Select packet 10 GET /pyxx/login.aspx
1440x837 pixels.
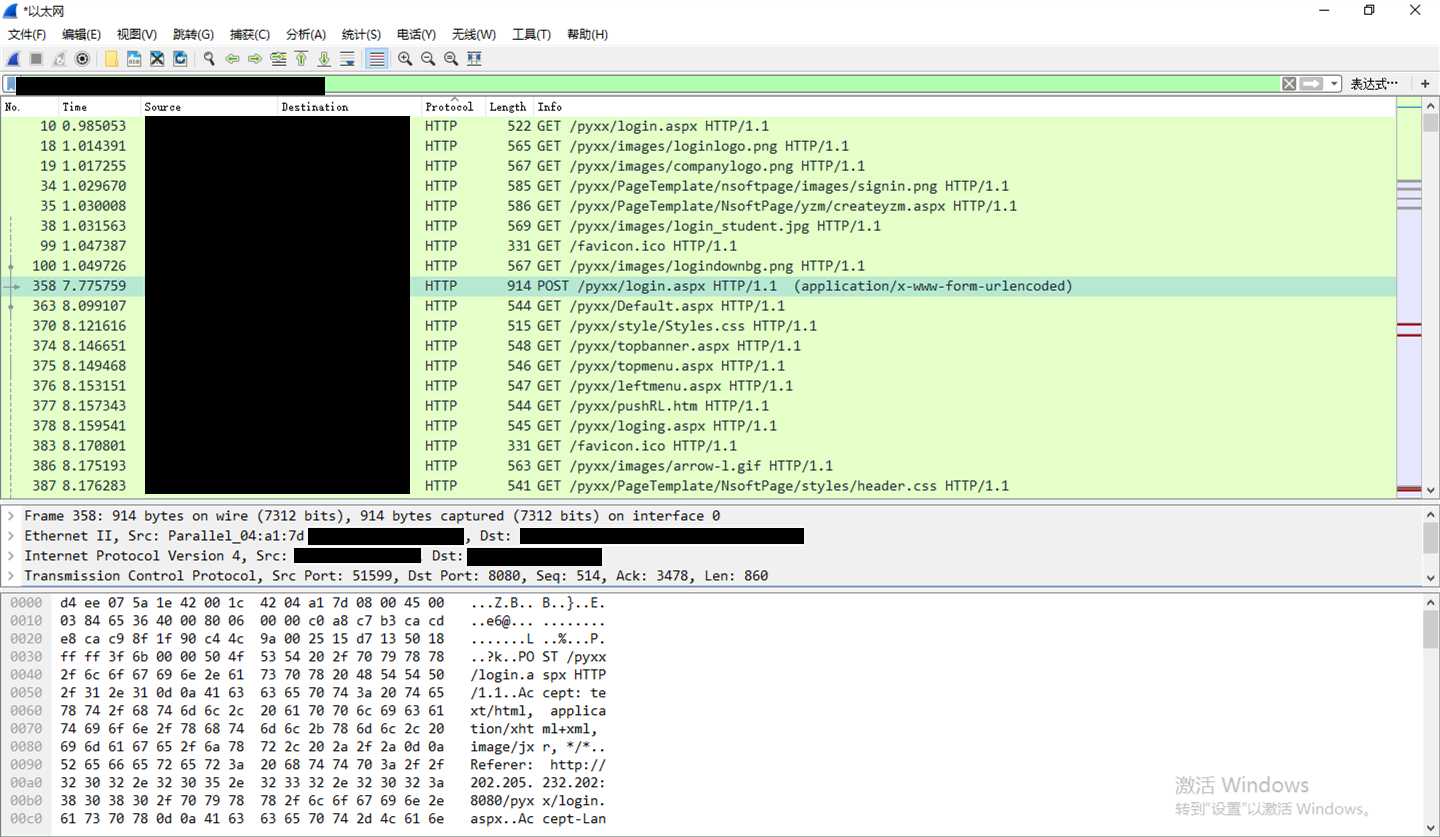pos(698,126)
